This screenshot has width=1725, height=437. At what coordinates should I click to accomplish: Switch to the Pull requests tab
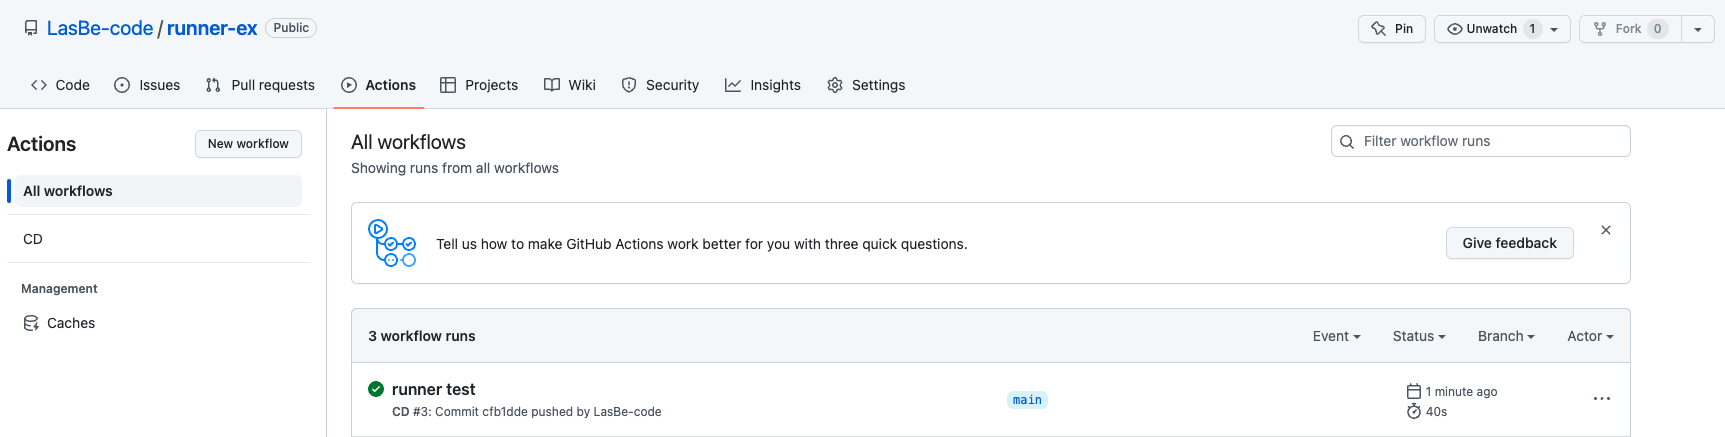point(260,85)
